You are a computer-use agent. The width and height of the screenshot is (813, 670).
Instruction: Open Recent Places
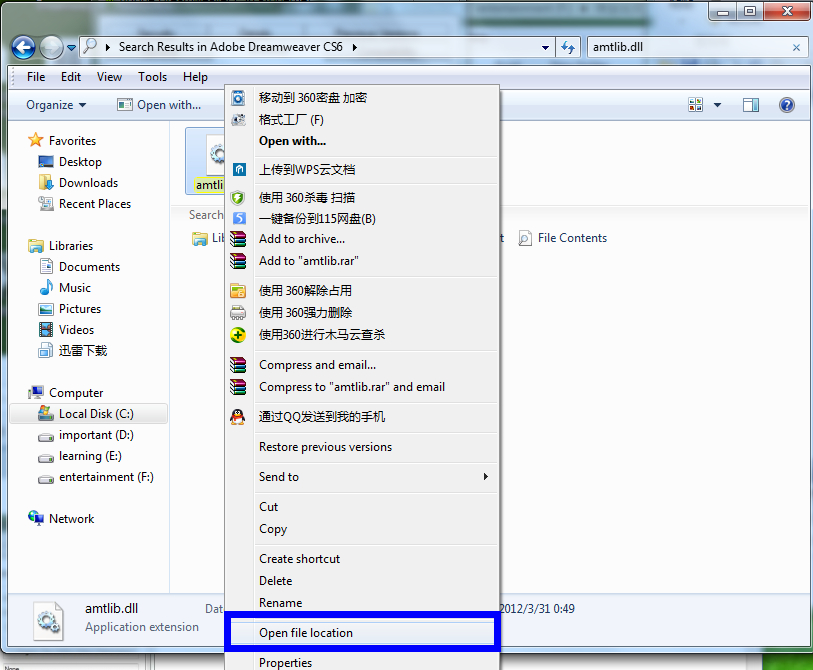click(x=85, y=204)
